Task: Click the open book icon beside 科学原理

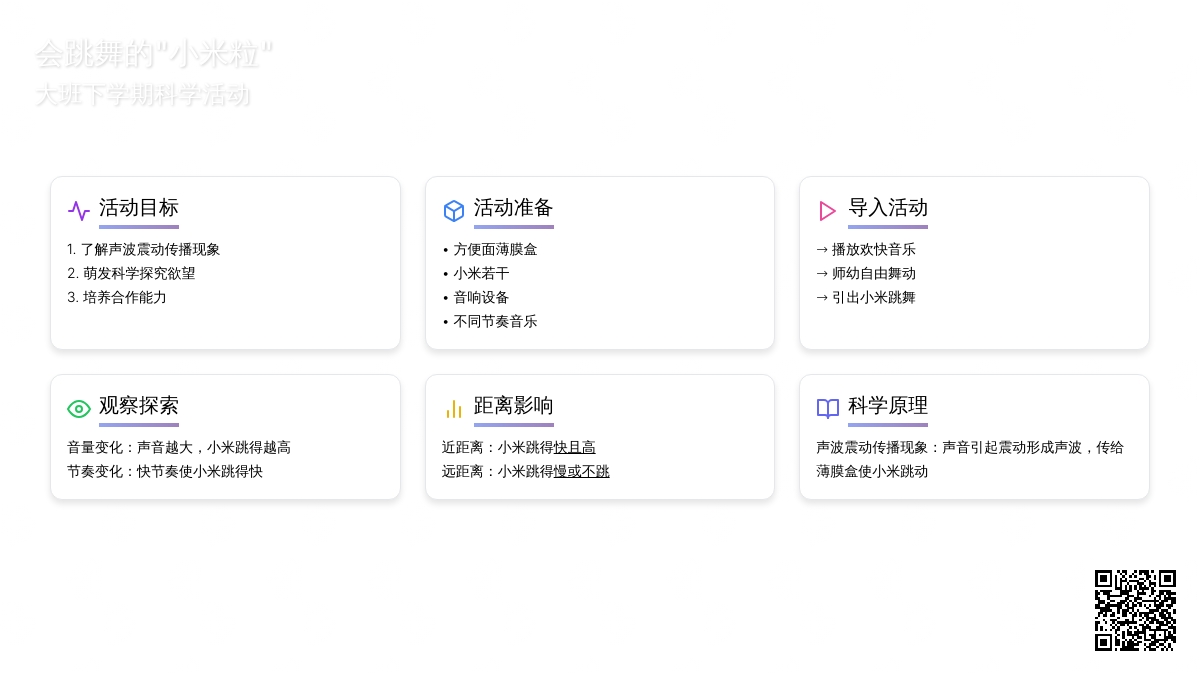Action: tap(828, 408)
